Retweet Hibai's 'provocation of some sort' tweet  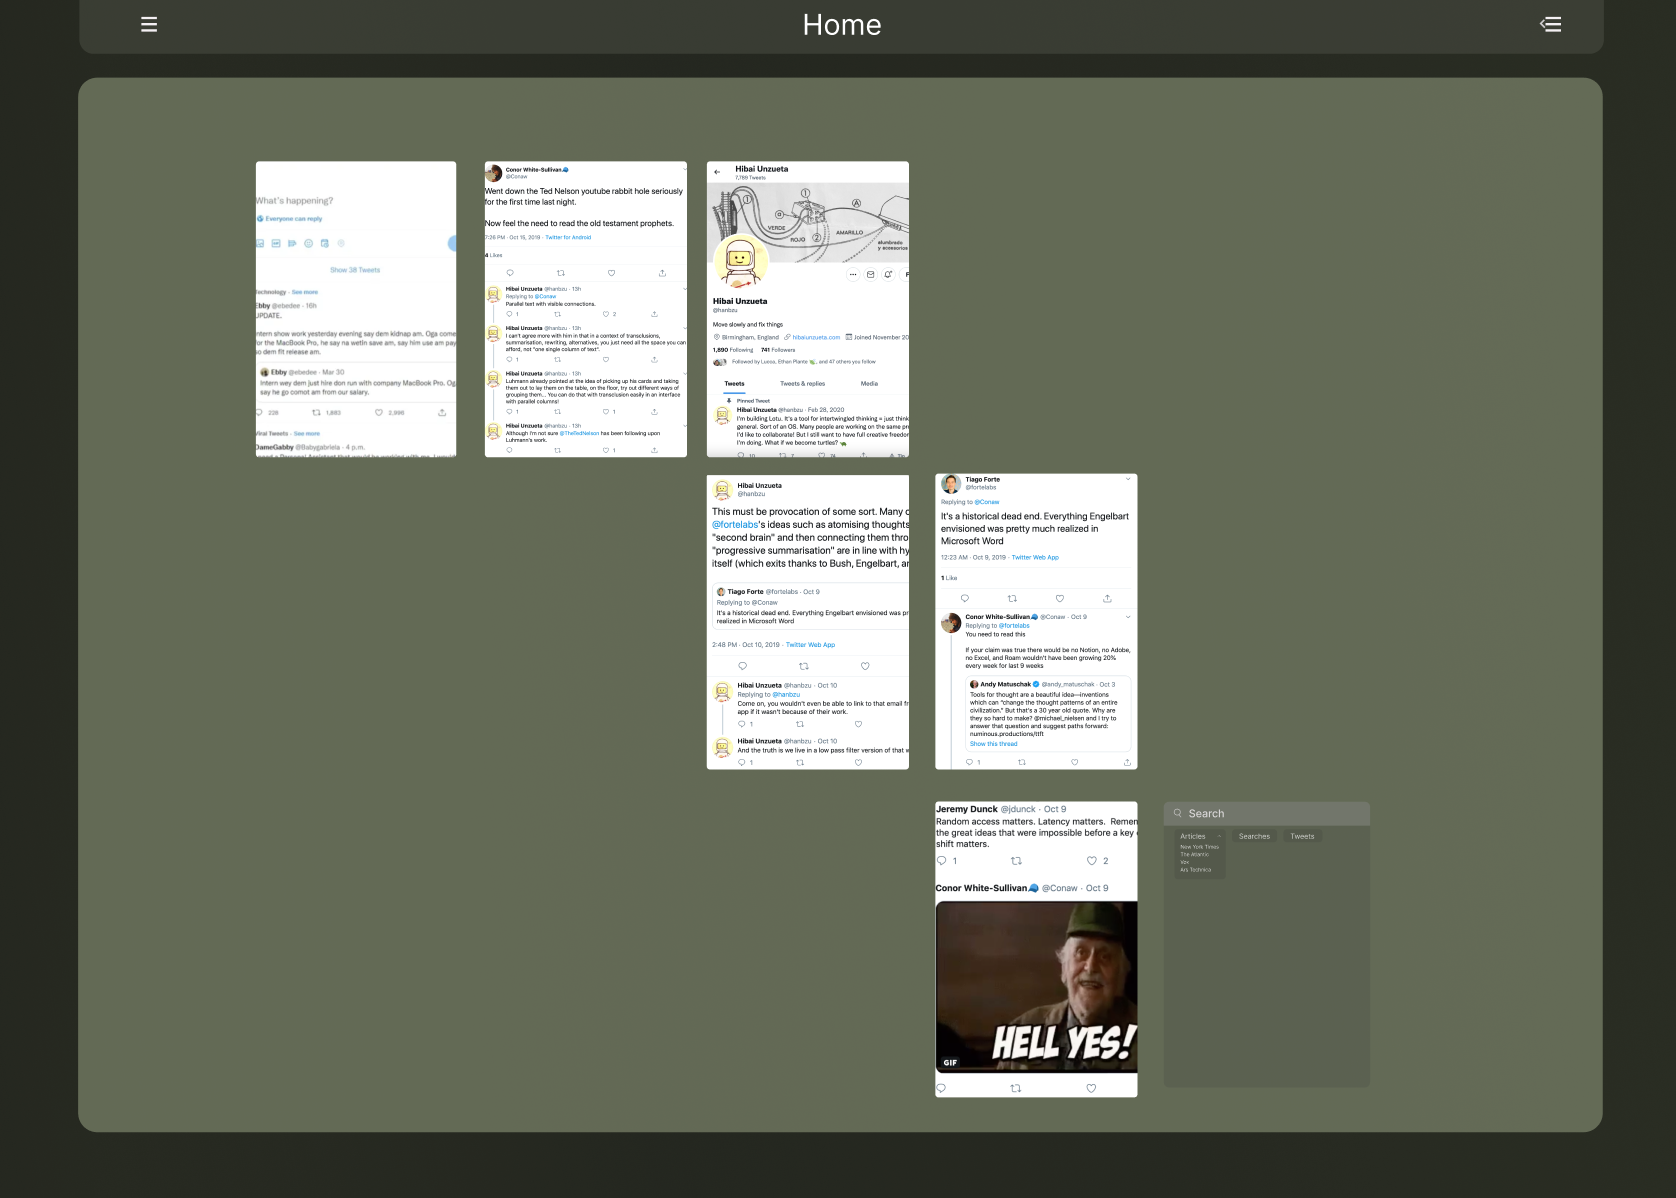(803, 666)
